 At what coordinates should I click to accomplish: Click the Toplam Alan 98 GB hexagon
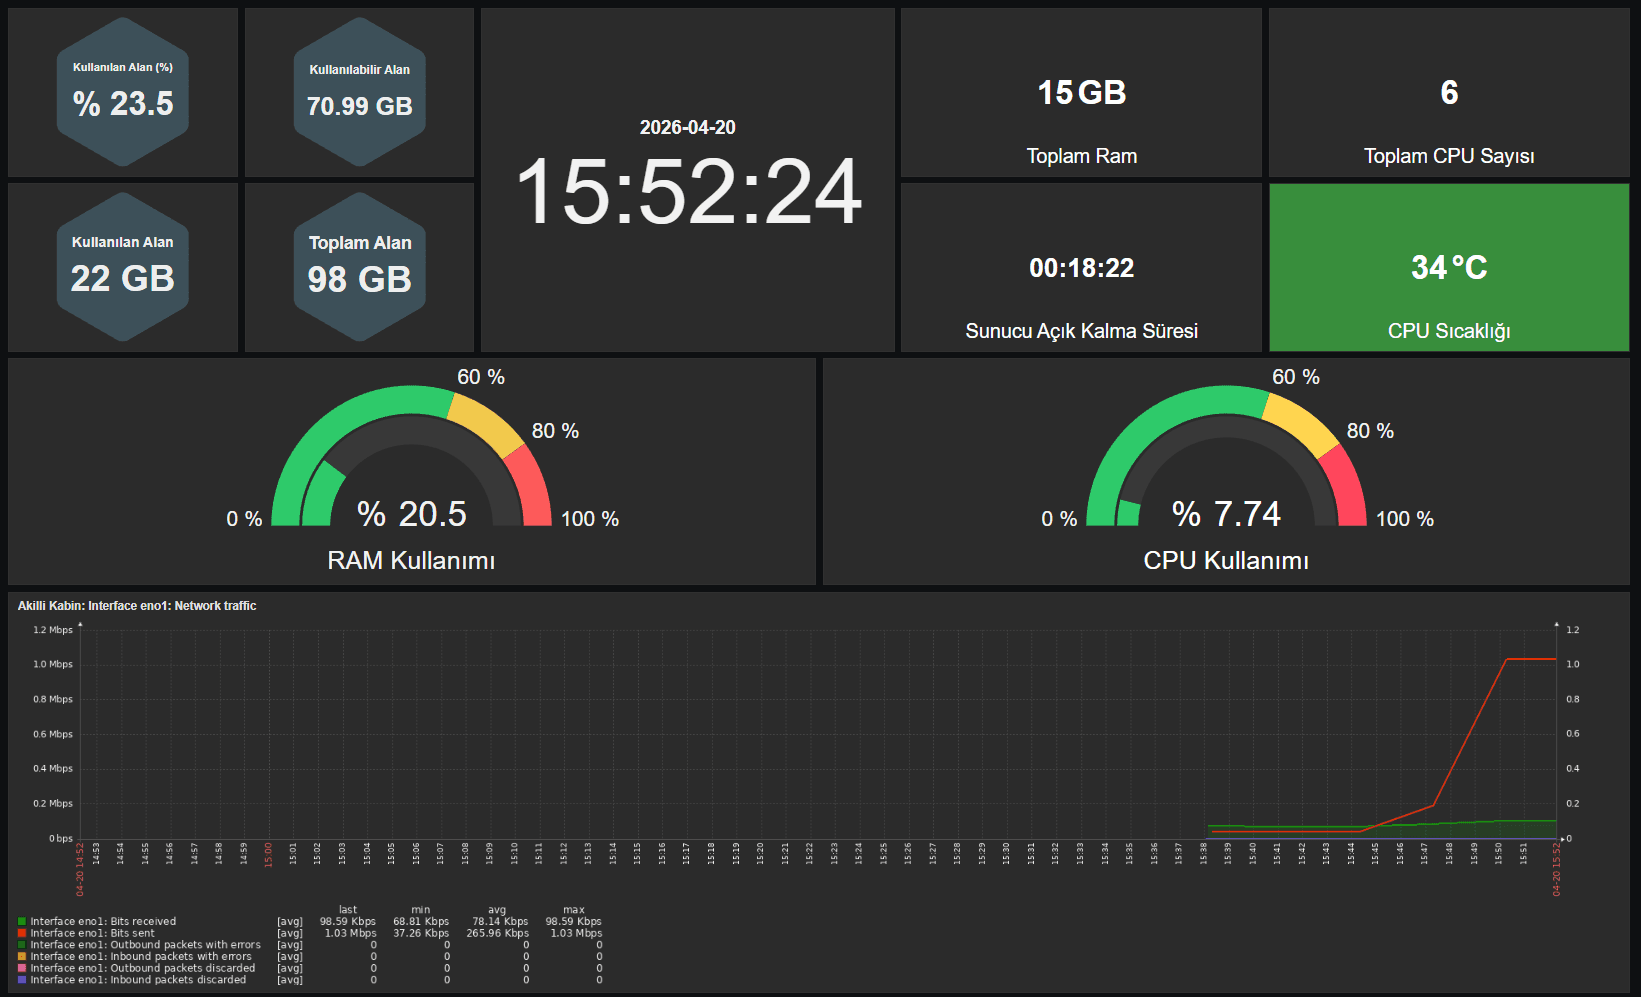[x=360, y=267]
